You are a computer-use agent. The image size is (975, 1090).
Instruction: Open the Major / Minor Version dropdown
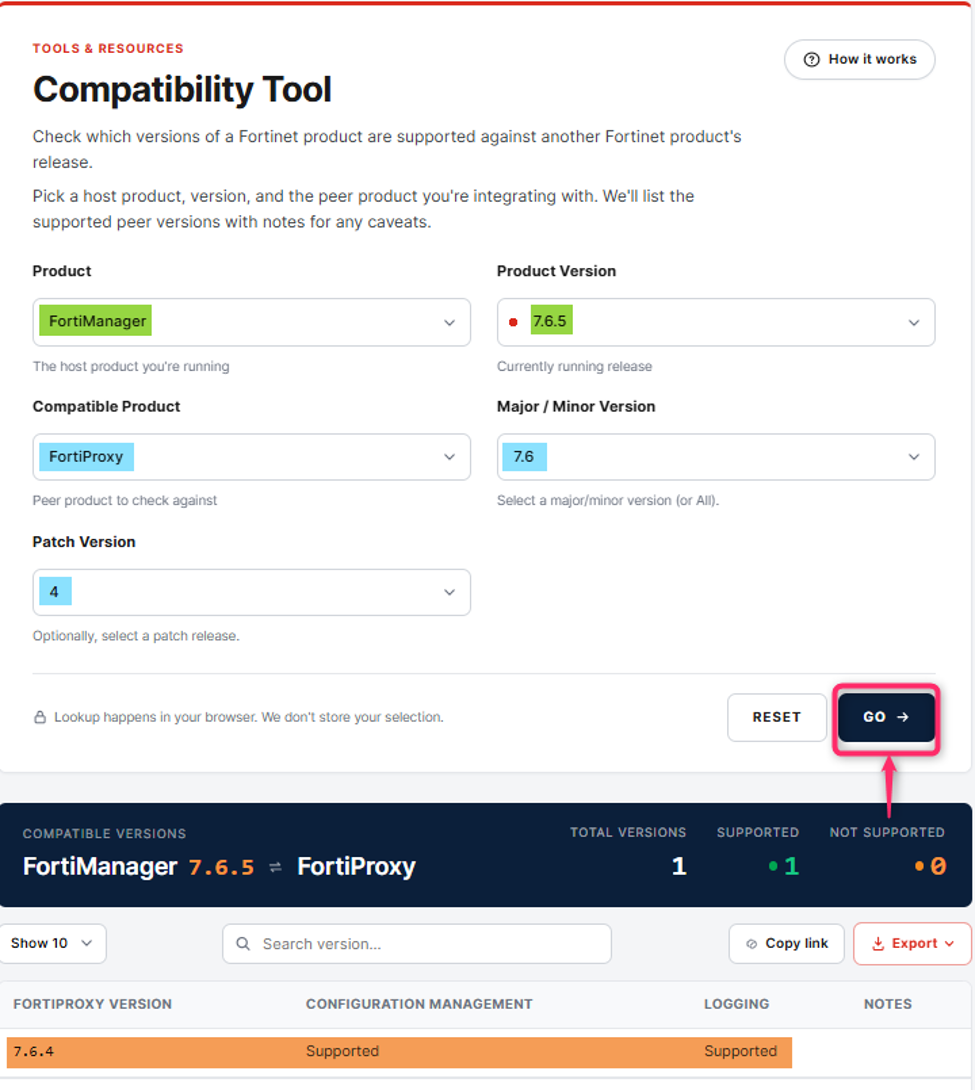point(716,457)
